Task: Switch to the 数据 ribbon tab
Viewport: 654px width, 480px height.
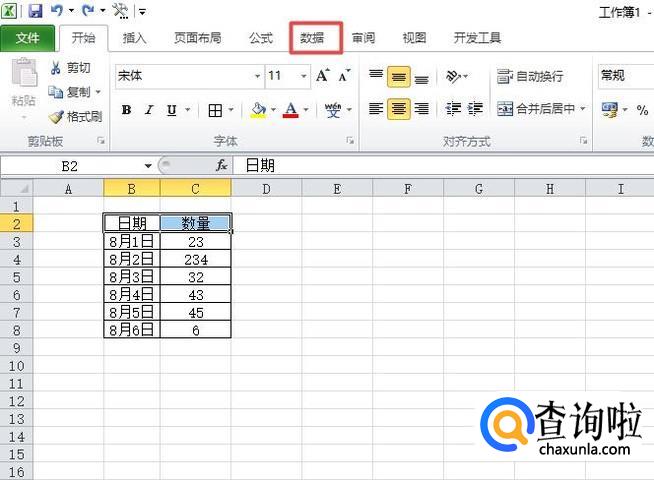Action: tap(312, 38)
